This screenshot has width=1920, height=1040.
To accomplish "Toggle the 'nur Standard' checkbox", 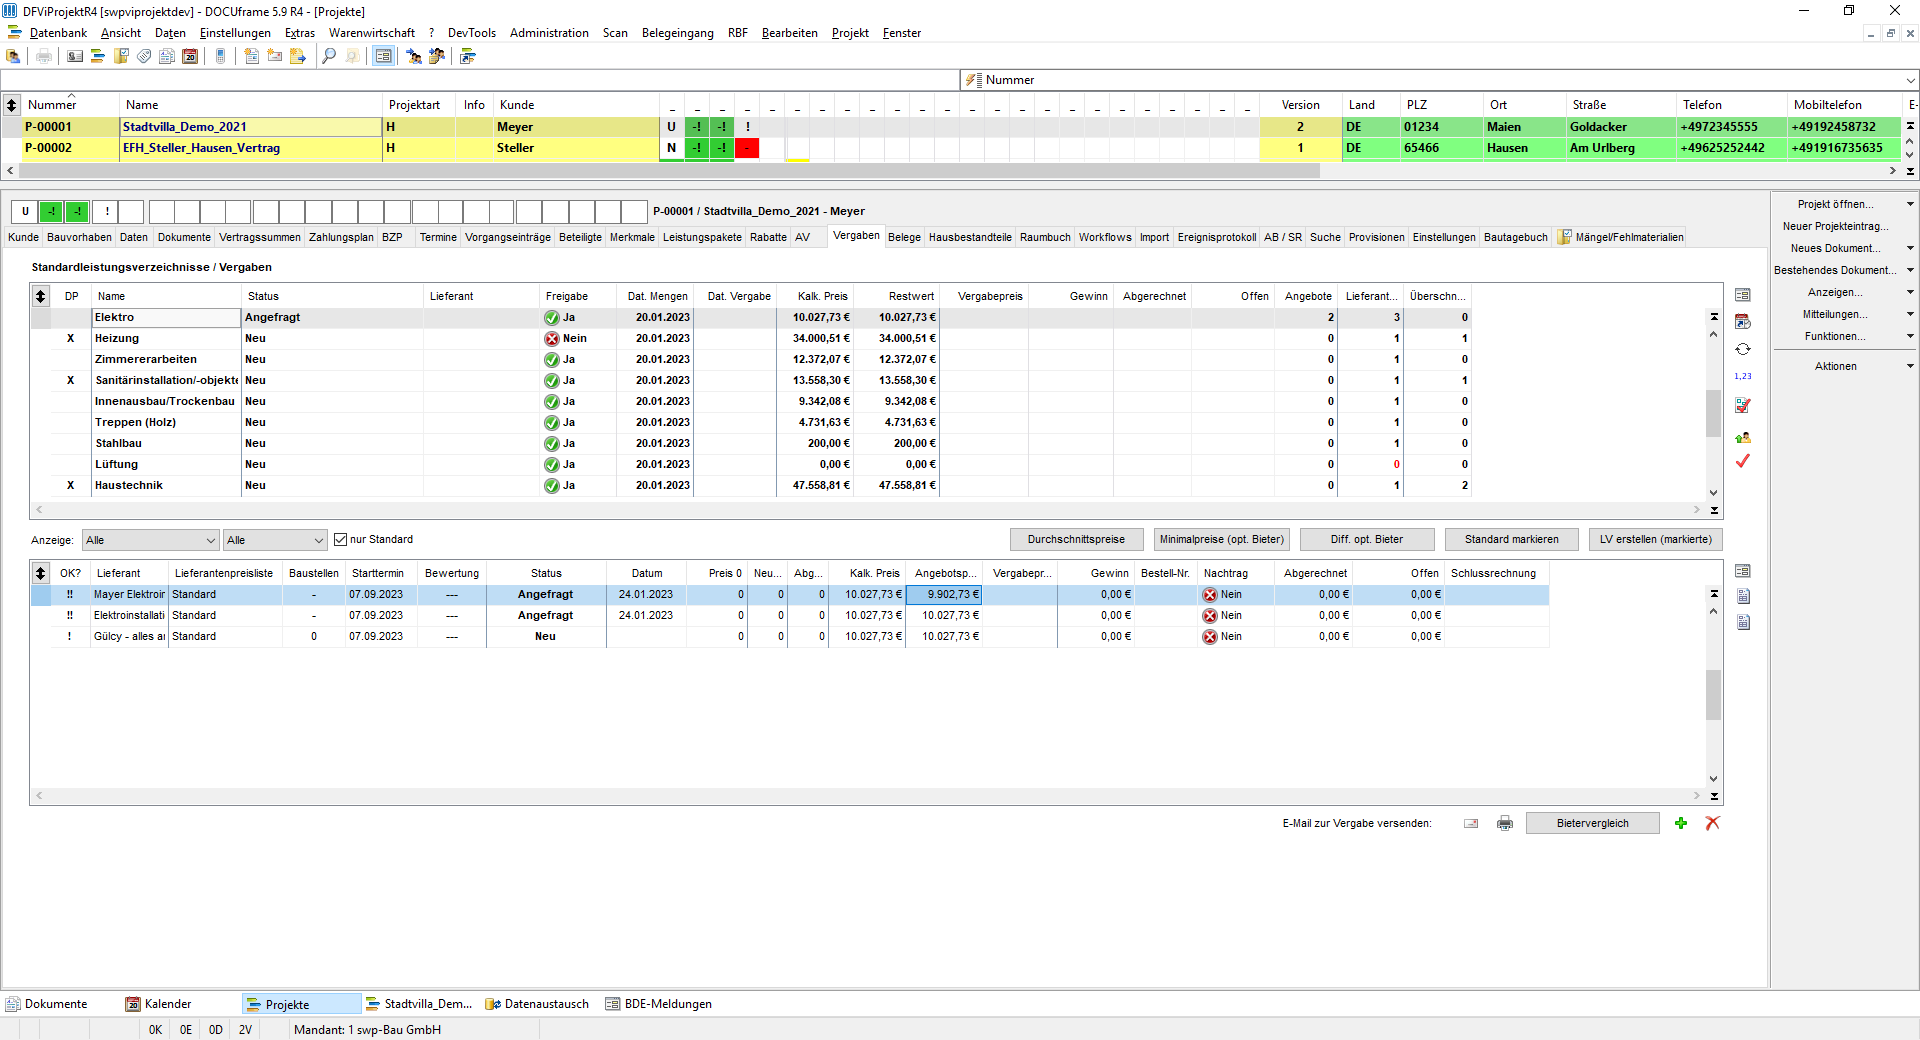I will (x=340, y=540).
